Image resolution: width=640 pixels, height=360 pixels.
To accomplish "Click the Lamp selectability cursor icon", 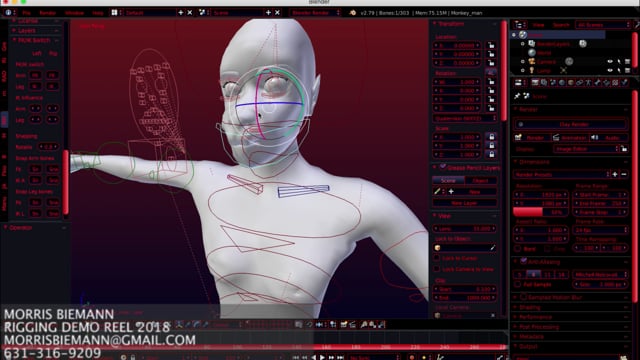I will (619, 70).
